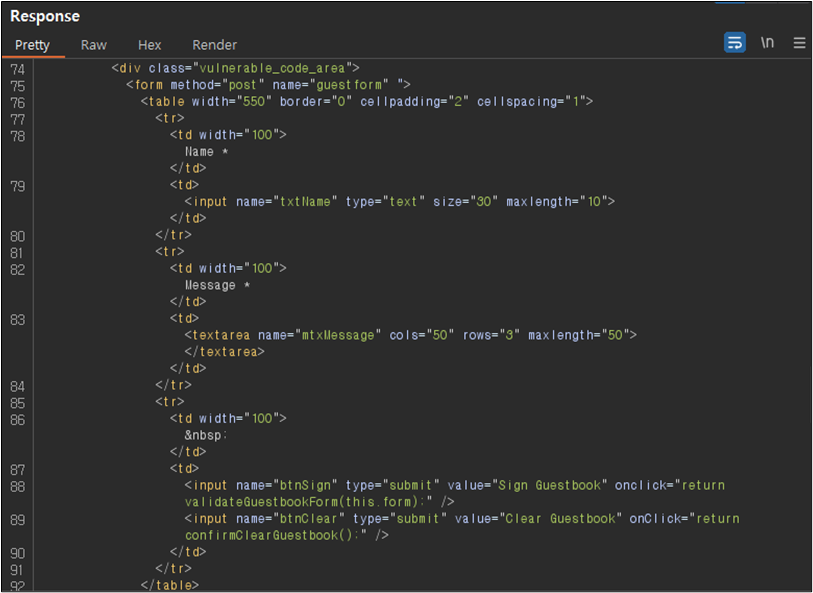Click the input txtName line
This screenshot has height=593, width=813.
(x=400, y=202)
